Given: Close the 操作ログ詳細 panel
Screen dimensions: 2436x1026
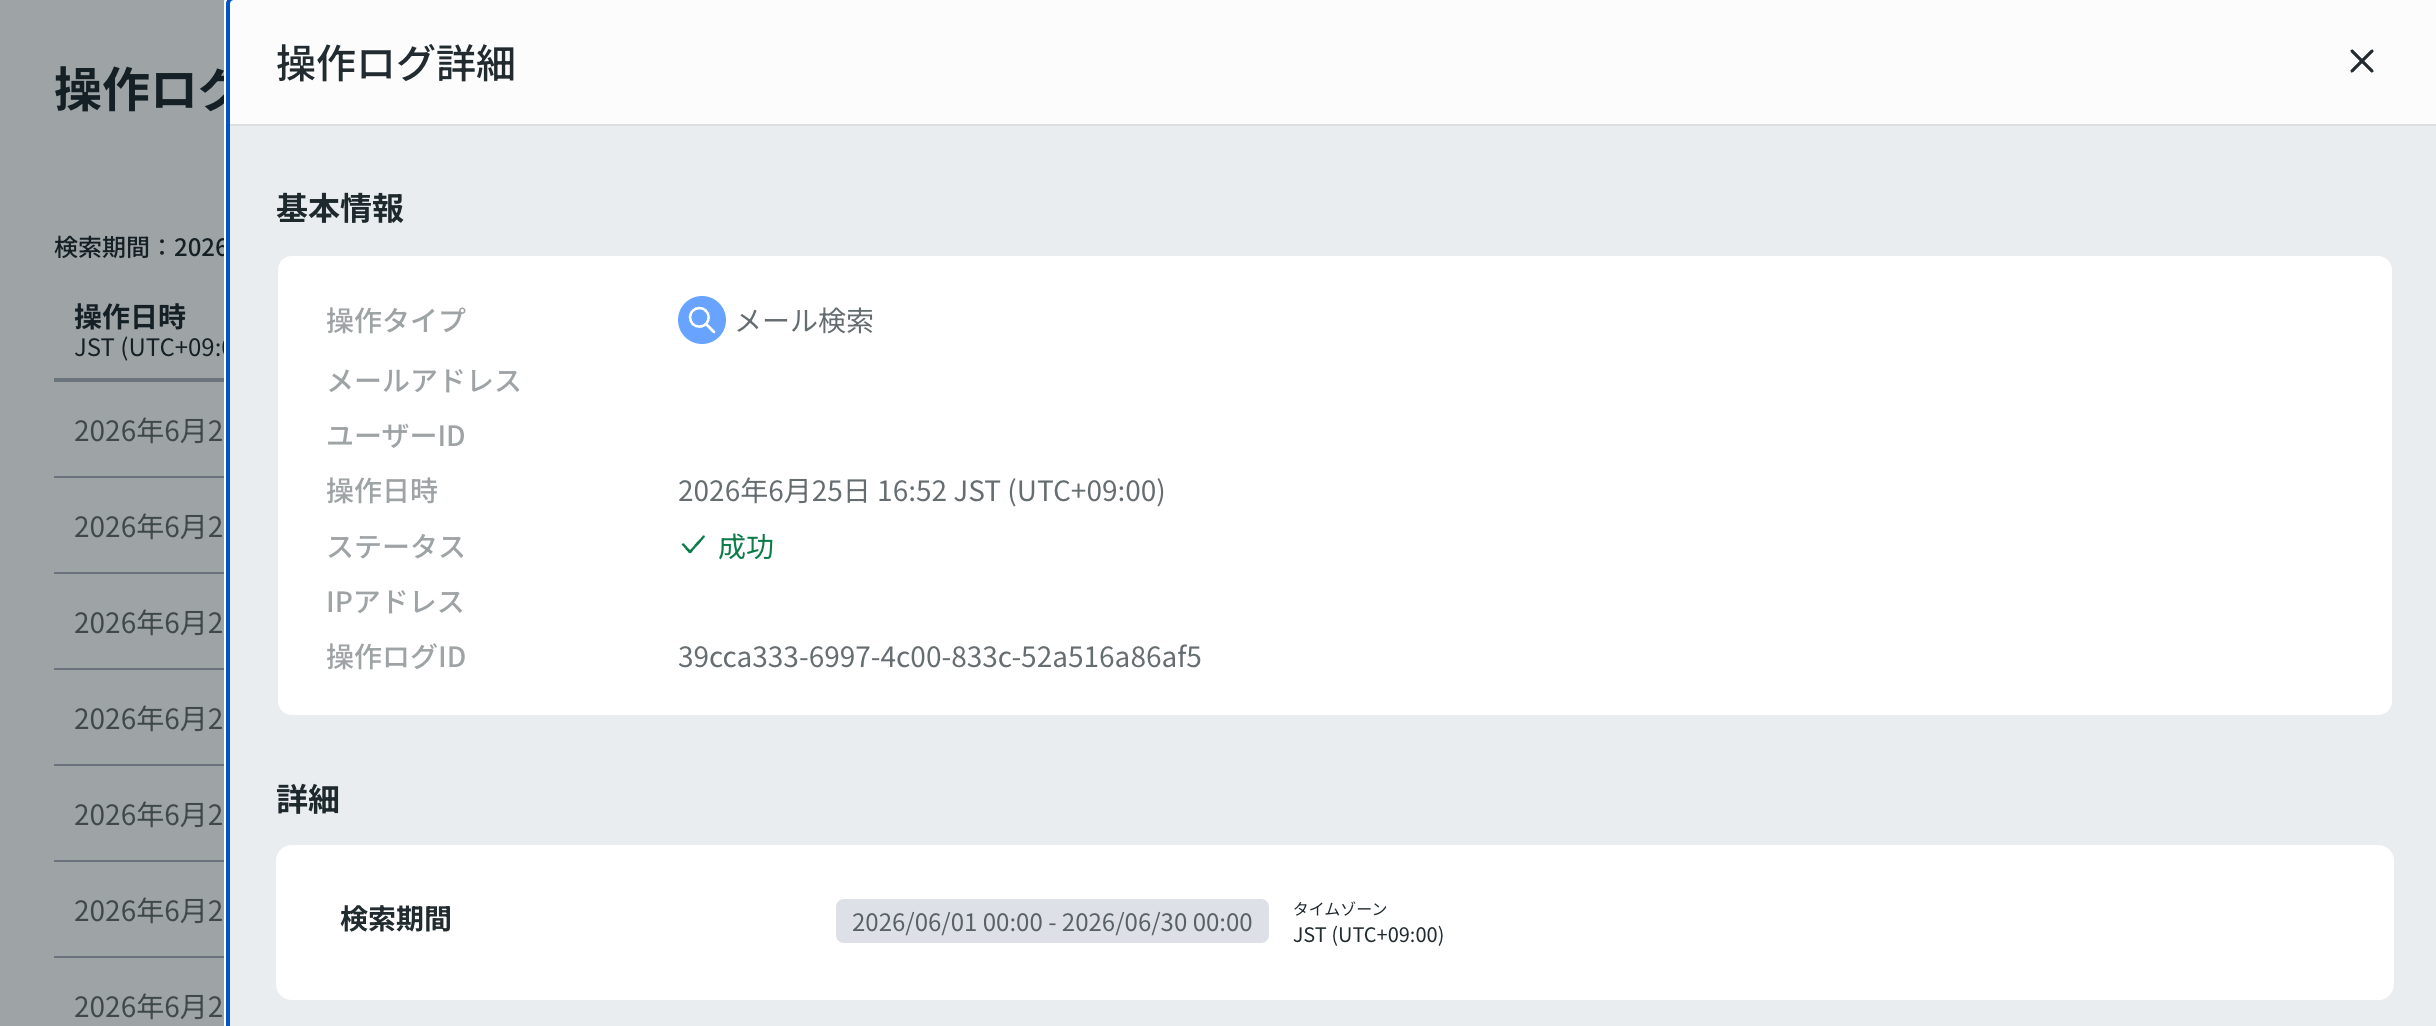Looking at the screenshot, I should pyautogui.click(x=2361, y=62).
